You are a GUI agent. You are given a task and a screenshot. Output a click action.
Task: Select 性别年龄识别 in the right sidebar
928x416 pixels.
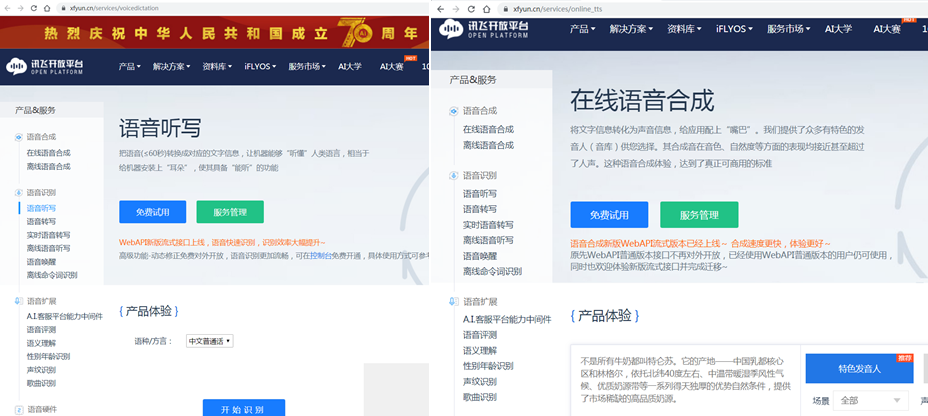(x=488, y=366)
